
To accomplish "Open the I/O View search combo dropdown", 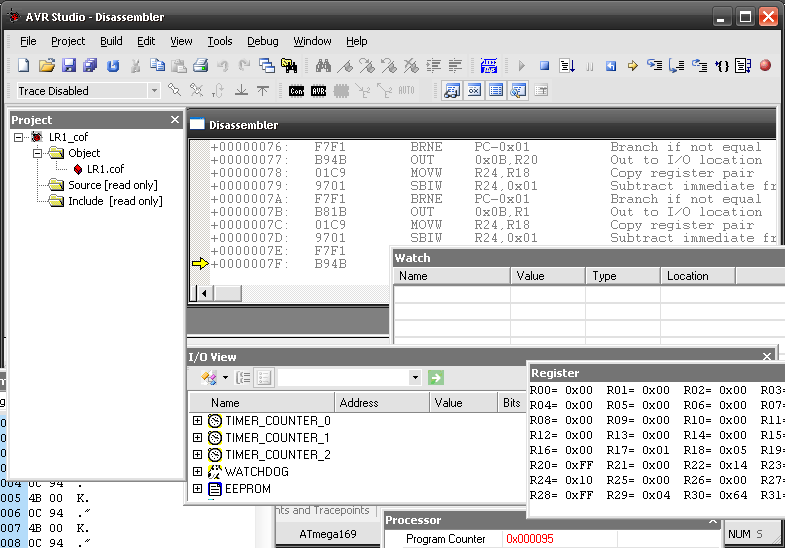I will pos(415,378).
